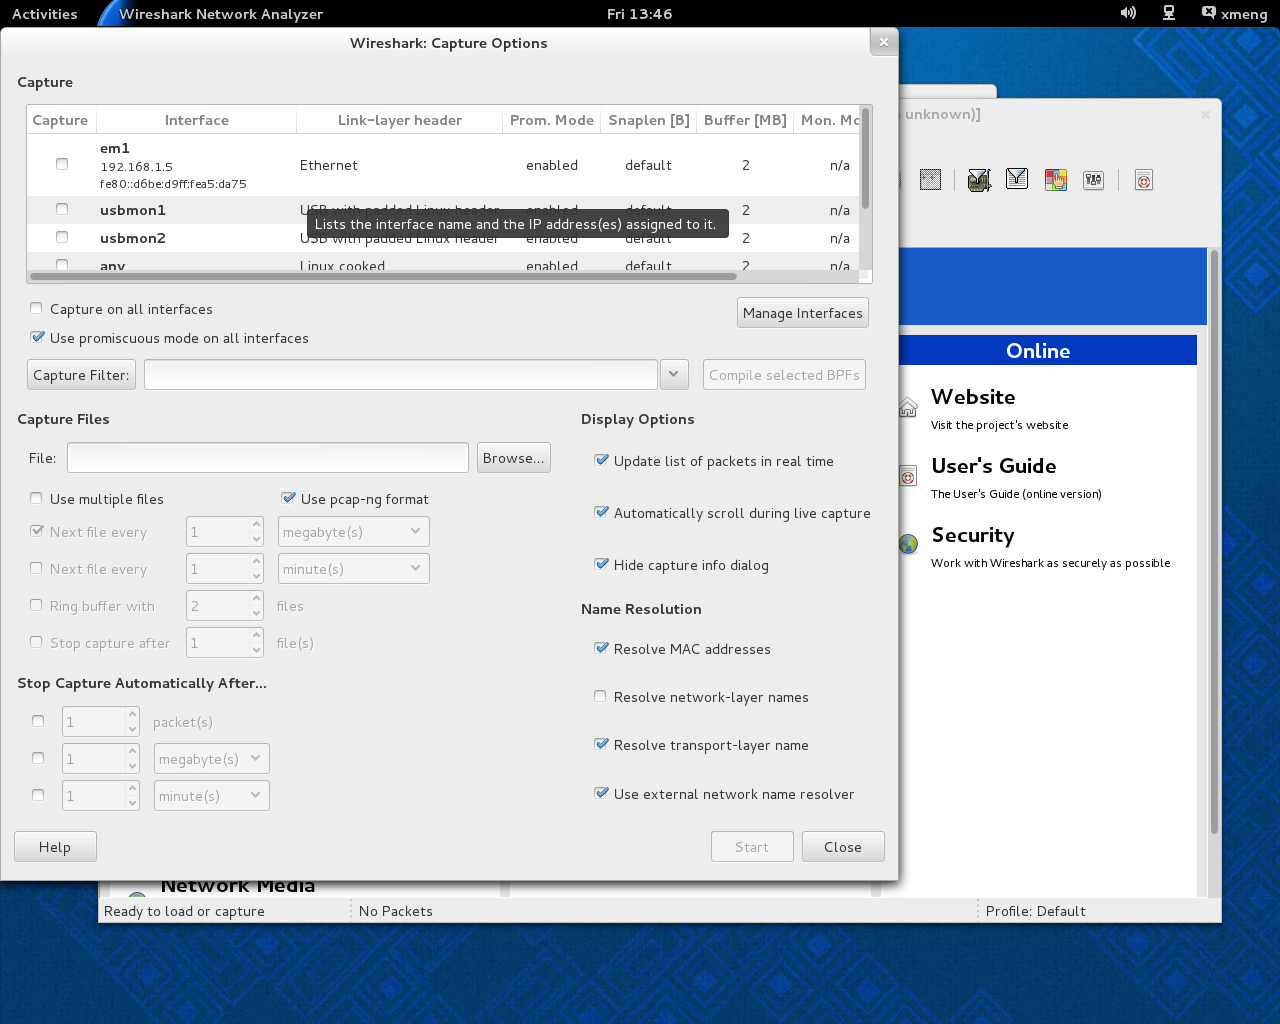The height and width of the screenshot is (1024, 1280).
Task: Tick the capture checkbox for em1
Action: pyautogui.click(x=62, y=164)
